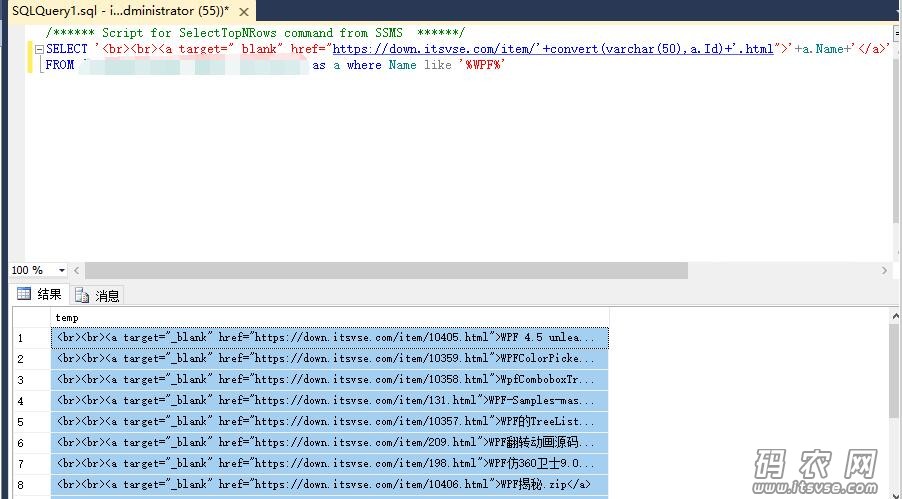Click the '%WPF%' string in the query

[x=481, y=65]
